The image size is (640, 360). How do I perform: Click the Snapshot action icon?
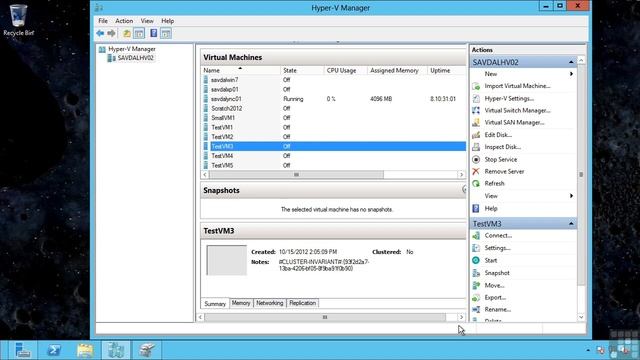[476, 273]
